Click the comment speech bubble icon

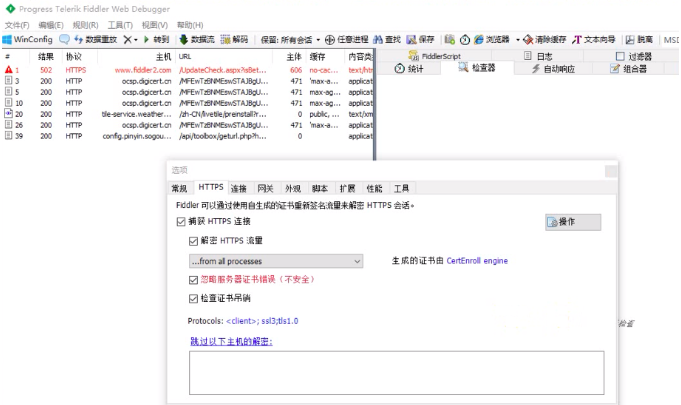point(64,40)
